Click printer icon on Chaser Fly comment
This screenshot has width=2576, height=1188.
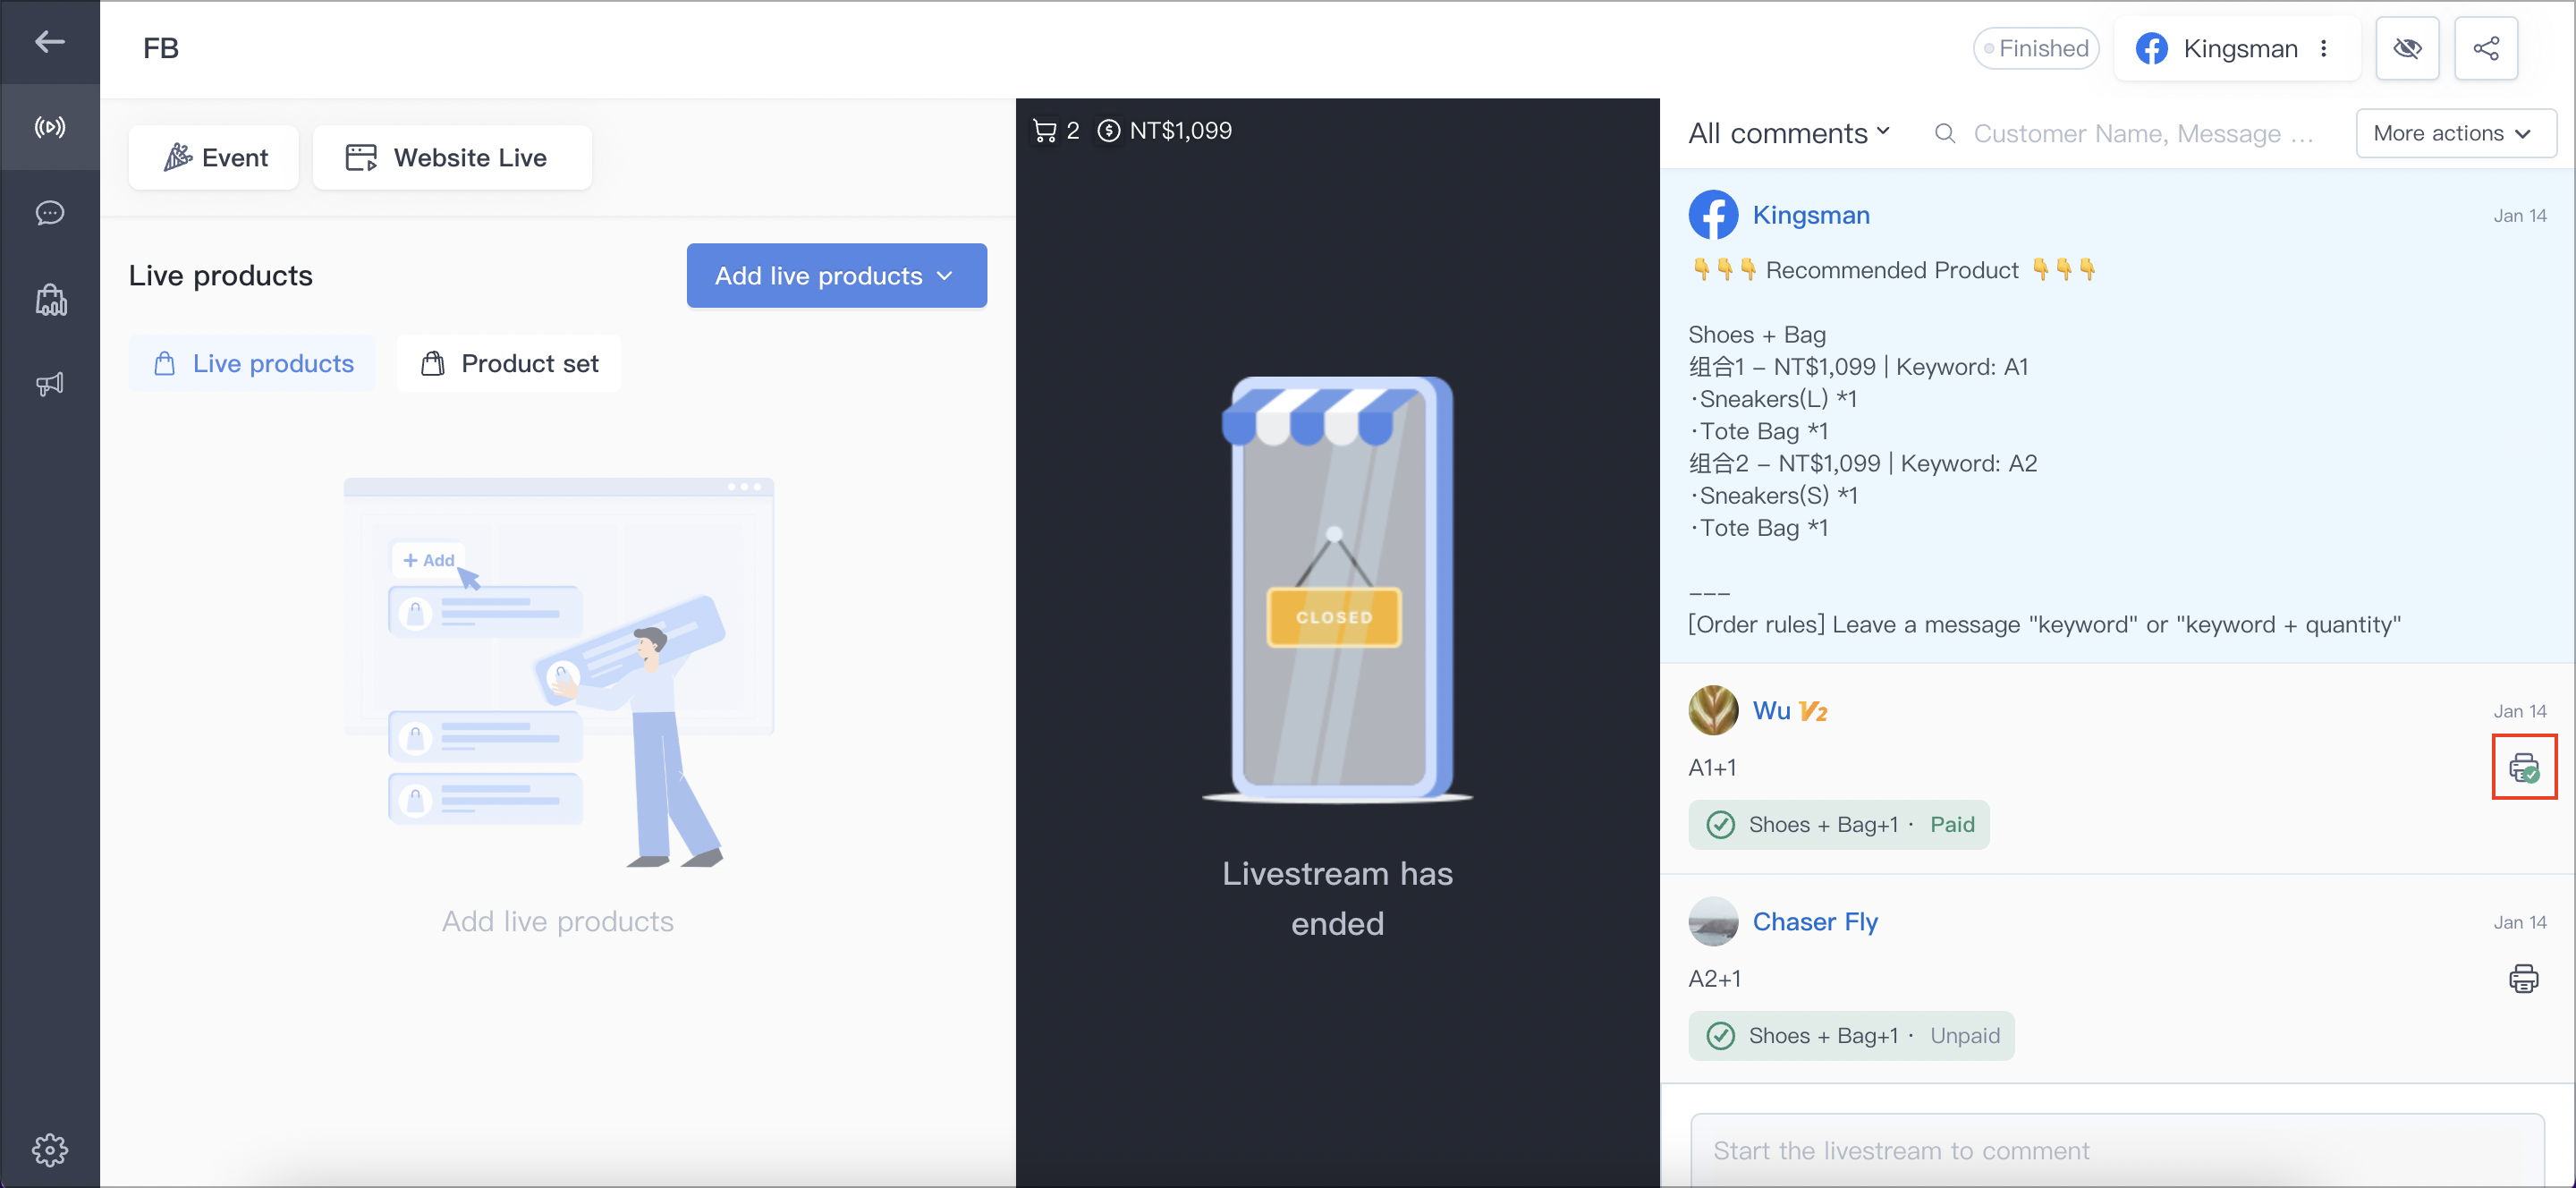[2523, 978]
